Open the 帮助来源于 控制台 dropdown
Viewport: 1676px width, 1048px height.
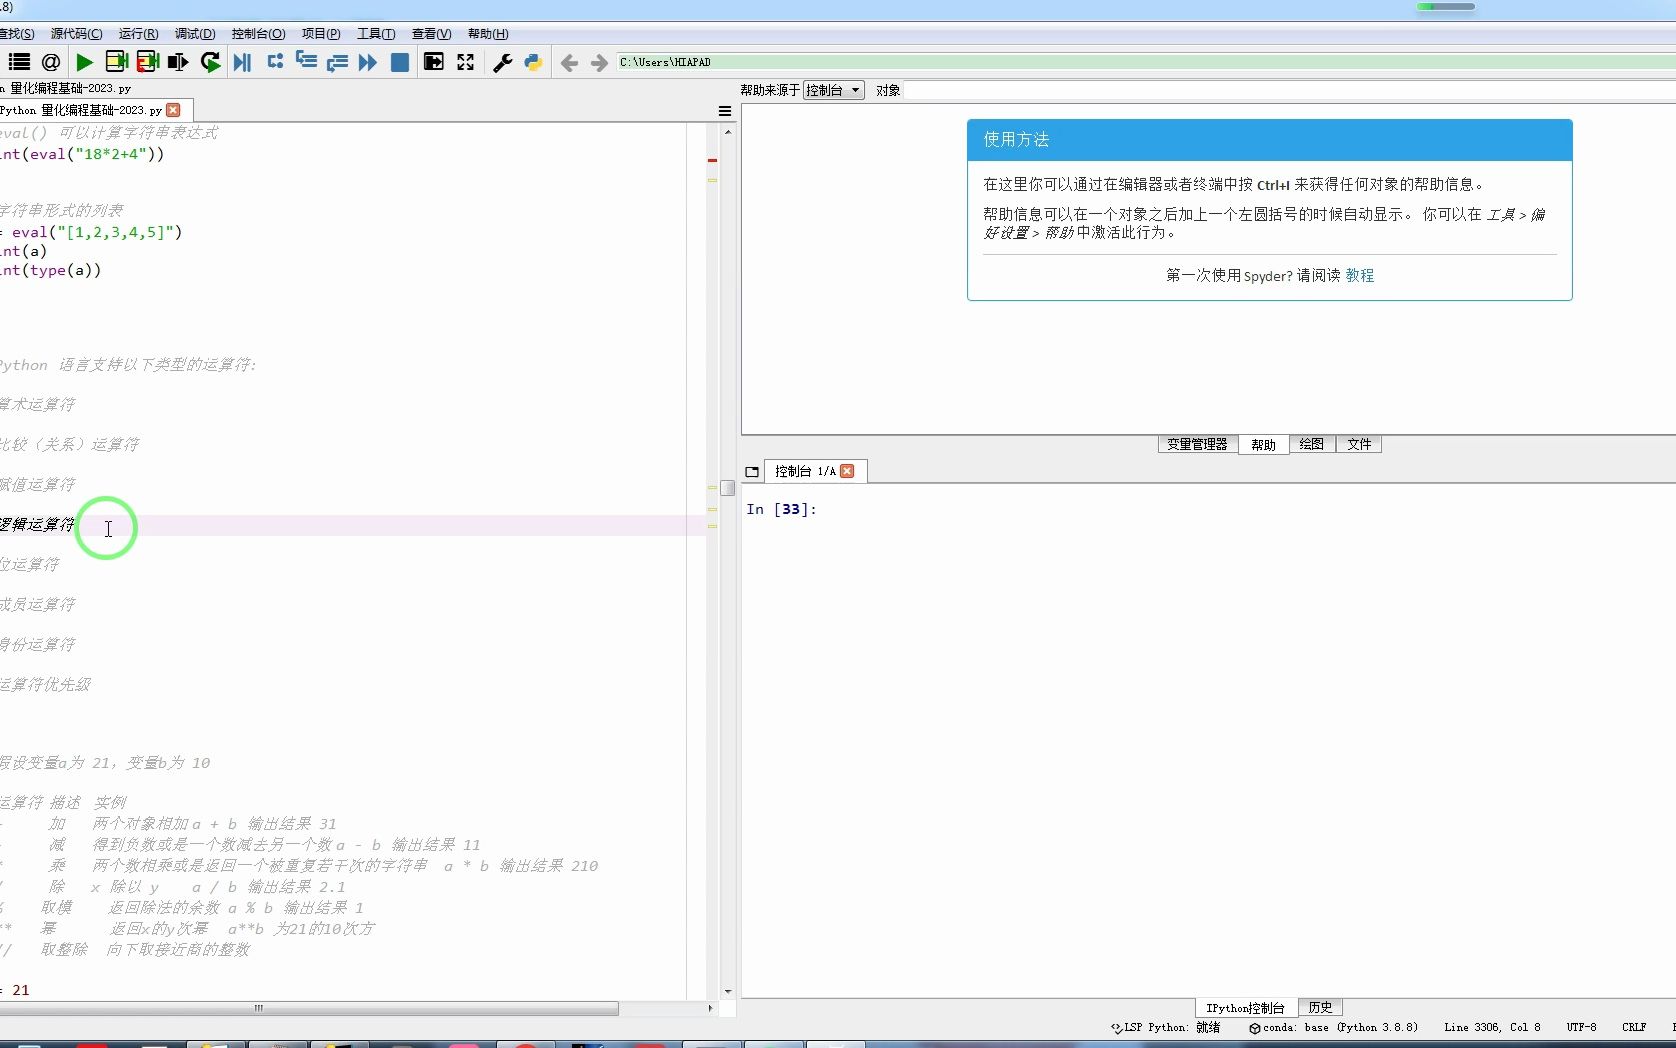pos(833,90)
